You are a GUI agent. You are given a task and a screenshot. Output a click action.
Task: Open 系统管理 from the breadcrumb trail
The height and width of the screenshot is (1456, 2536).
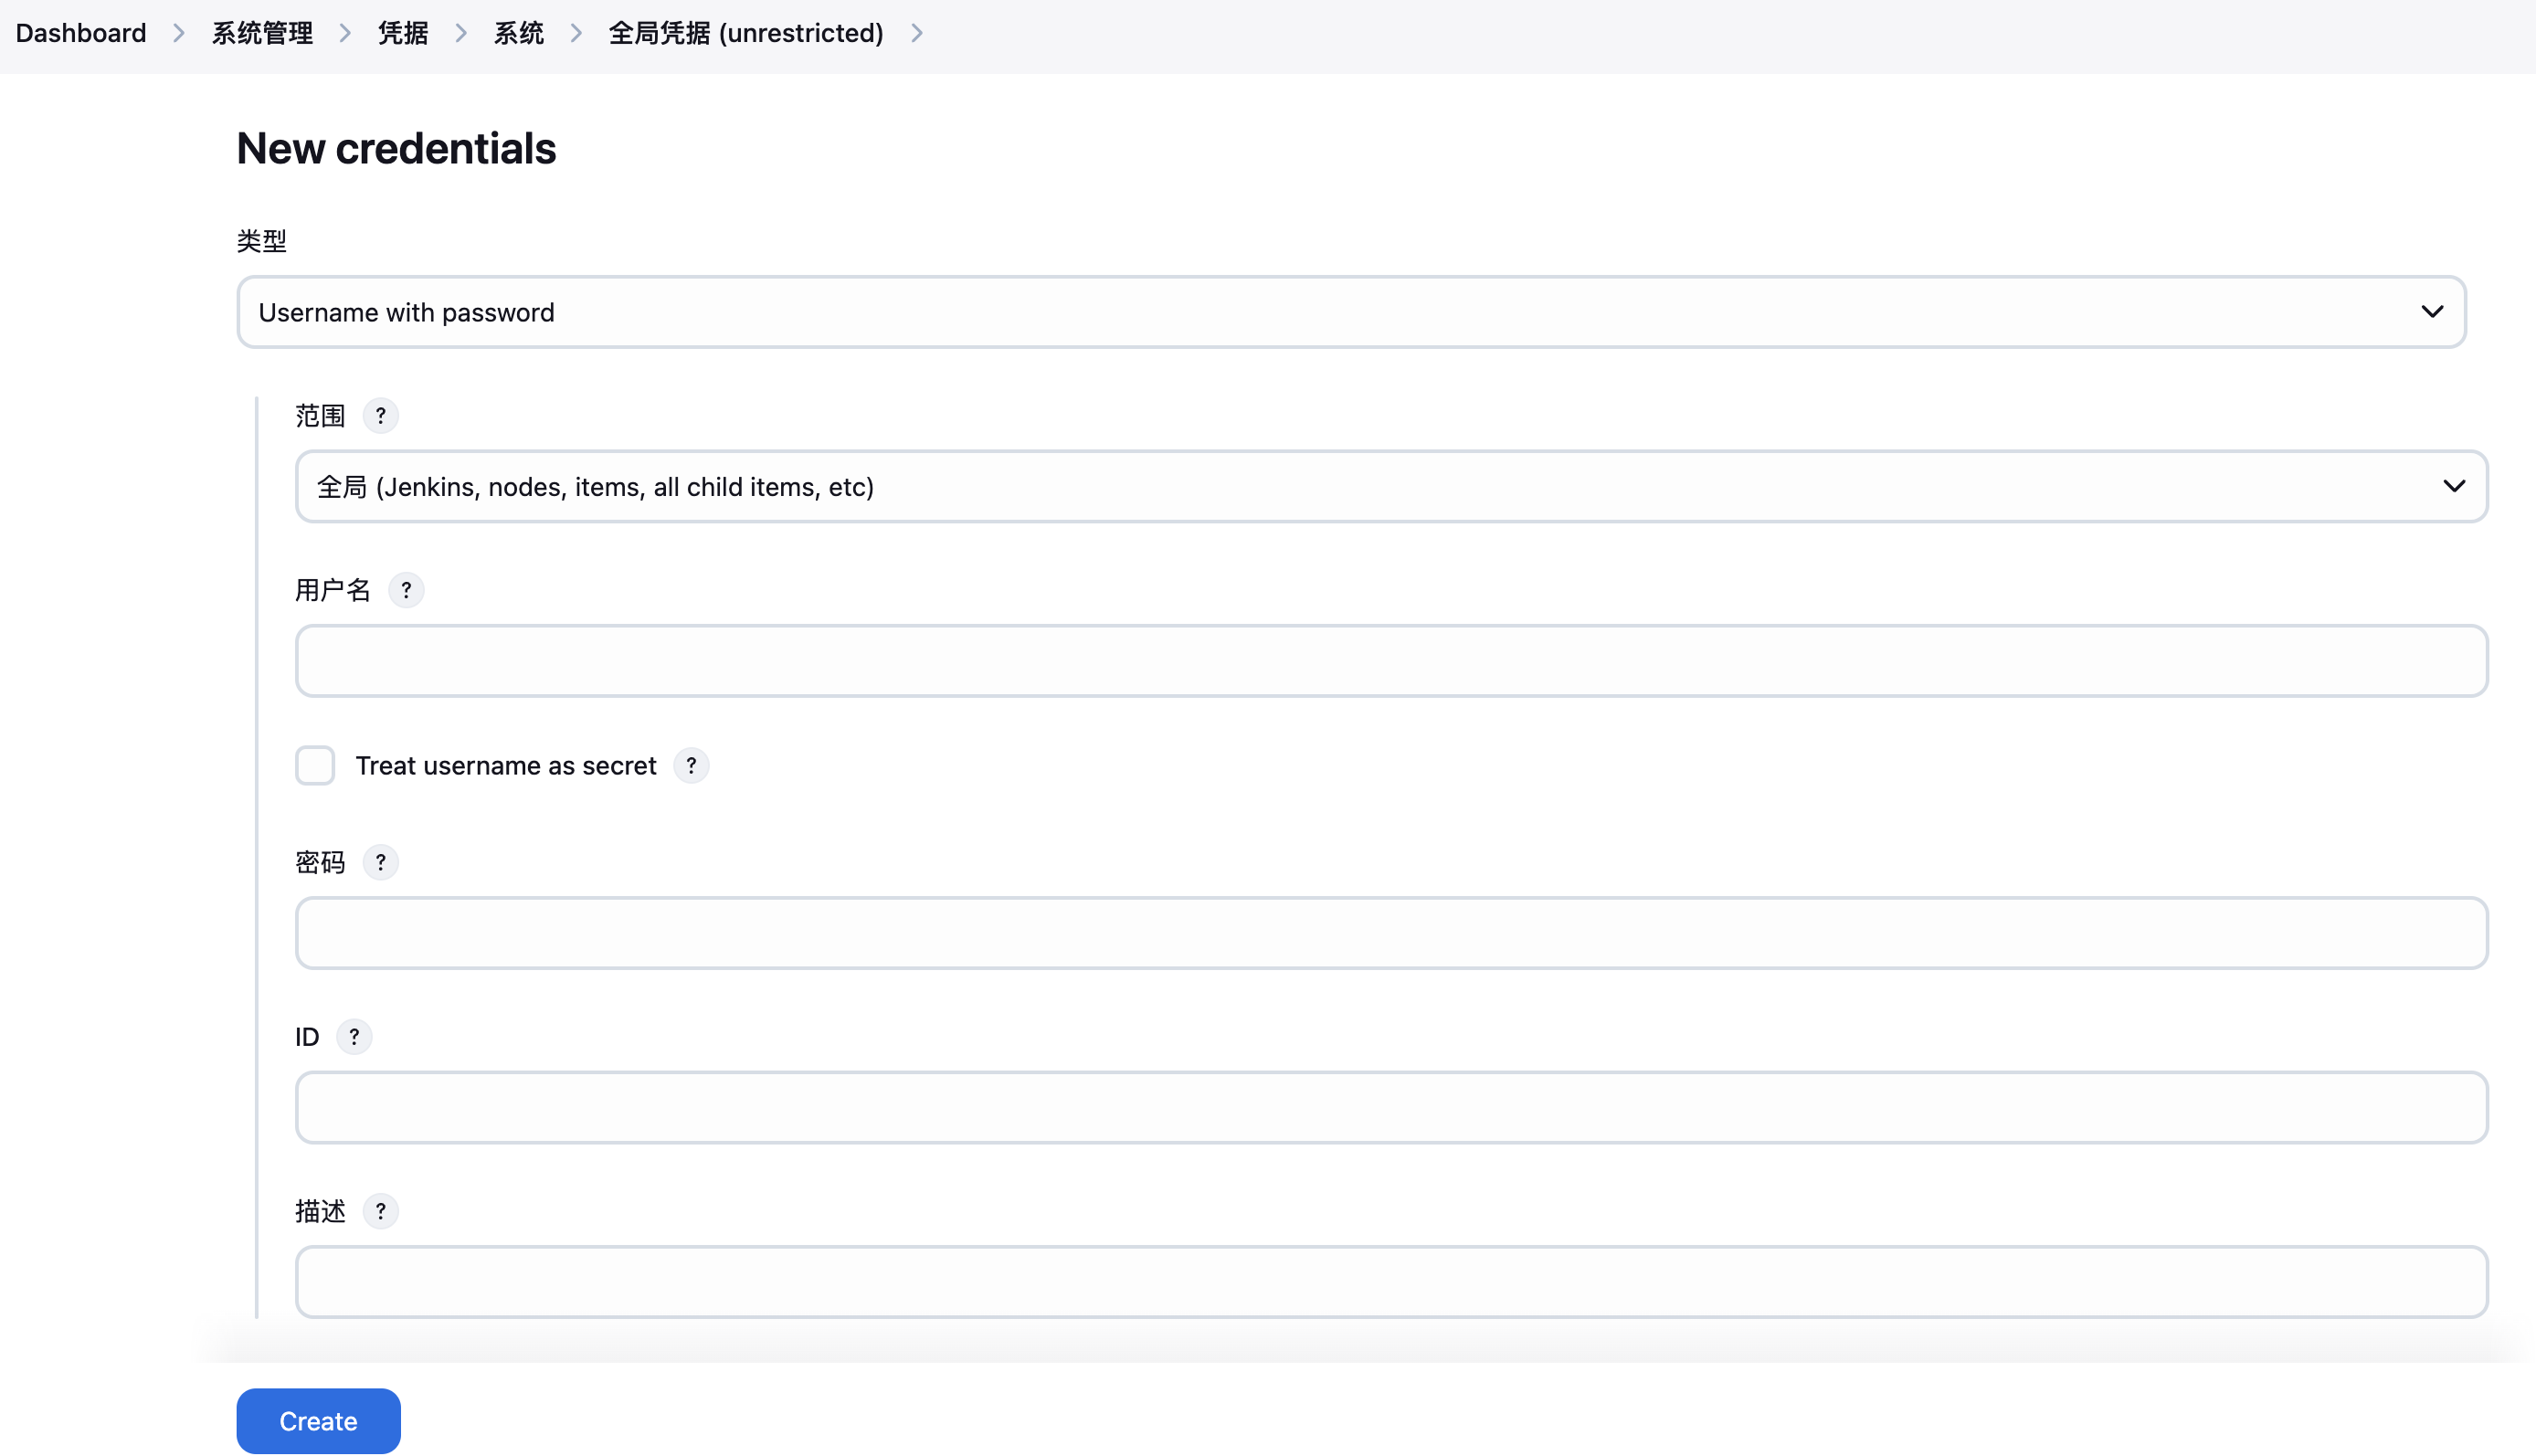[x=261, y=32]
